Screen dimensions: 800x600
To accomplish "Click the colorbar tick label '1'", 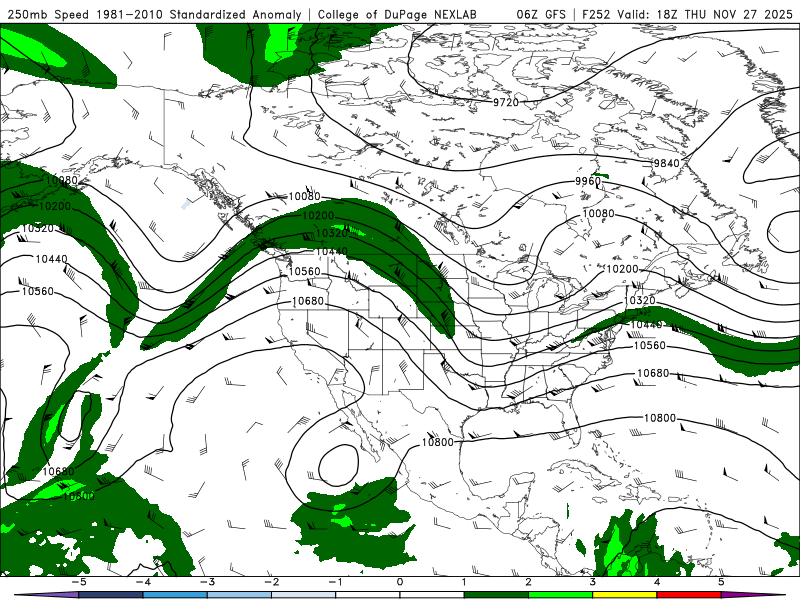I will (x=464, y=582).
